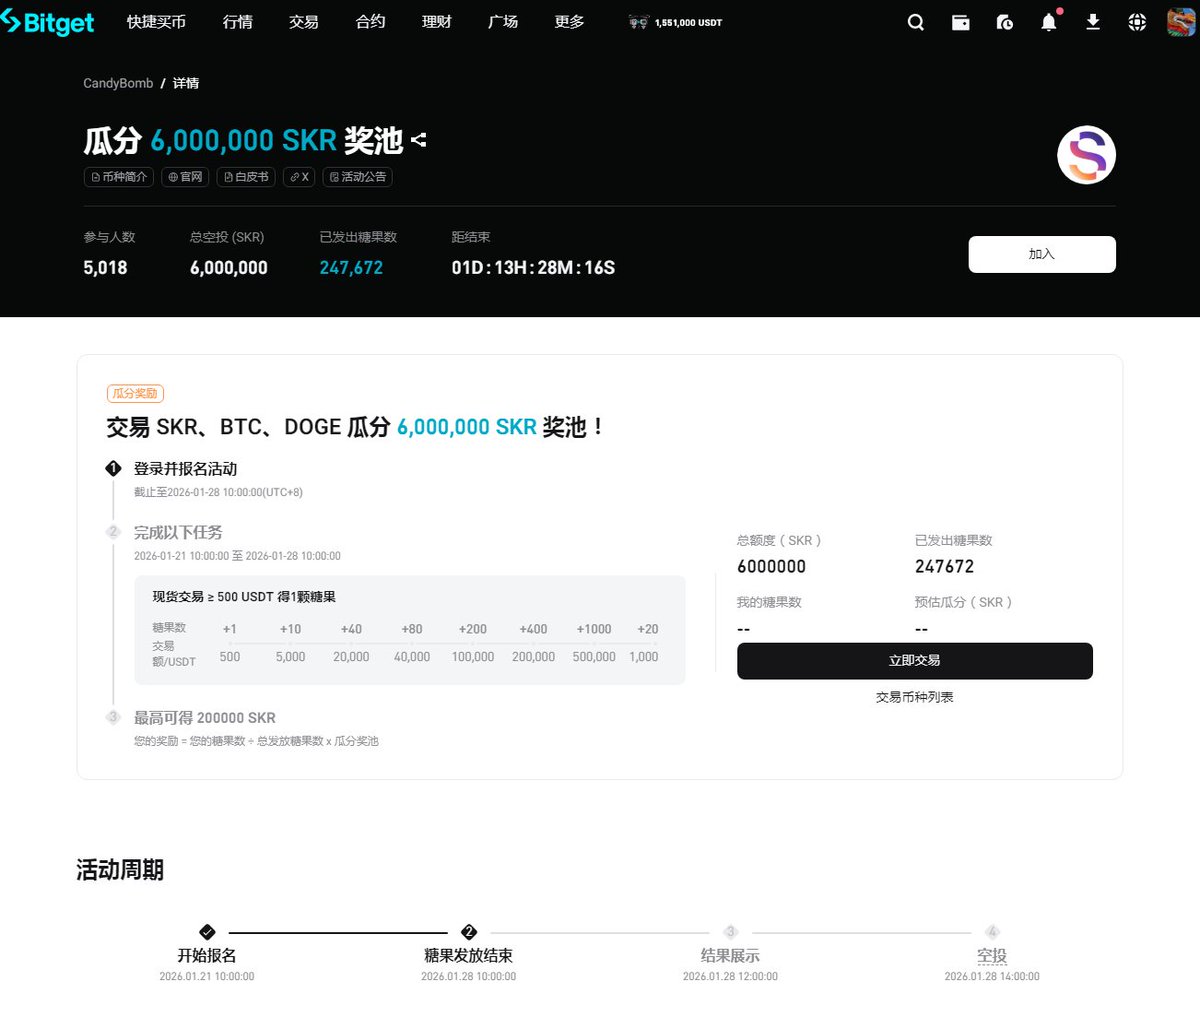This screenshot has height=1017, width=1200.
Task: Click the 空投 timeline step
Action: (x=992, y=955)
